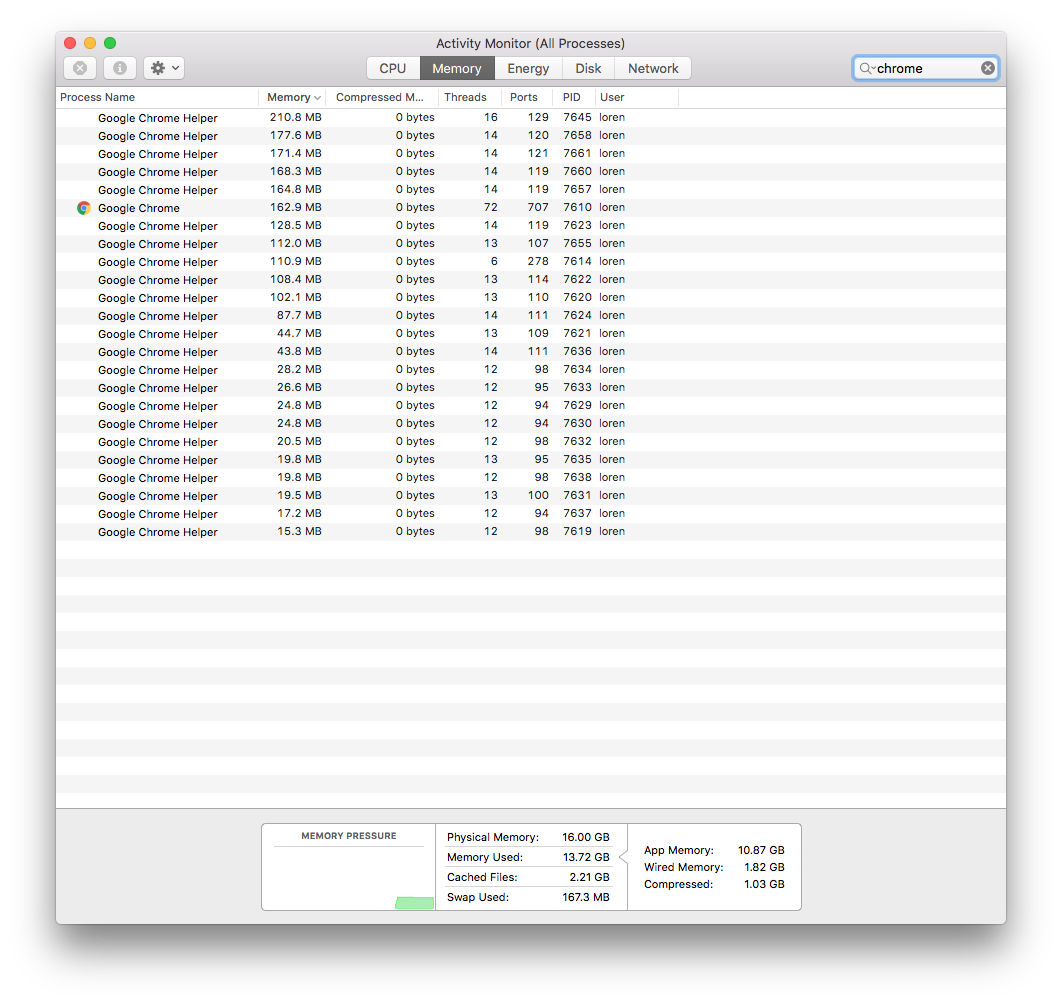Select the Chrome Helper row with 278 ports
Screen dimensions: 1062x1004
tap(531, 262)
